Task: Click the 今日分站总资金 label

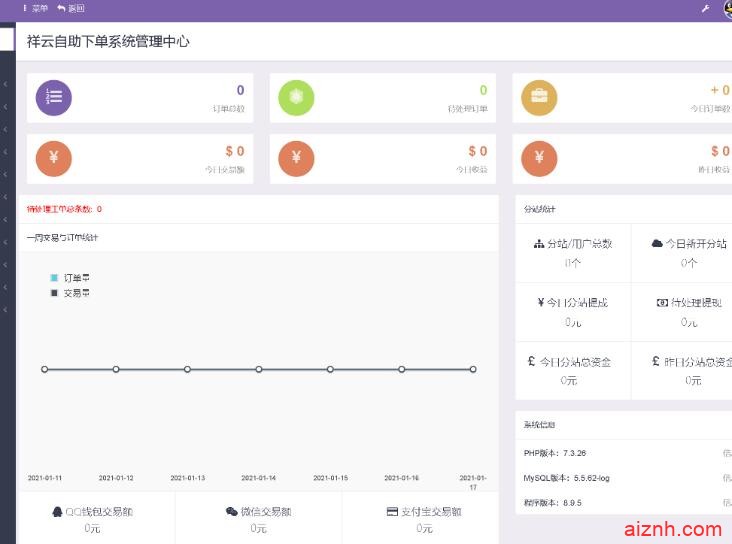Action: (x=575, y=362)
